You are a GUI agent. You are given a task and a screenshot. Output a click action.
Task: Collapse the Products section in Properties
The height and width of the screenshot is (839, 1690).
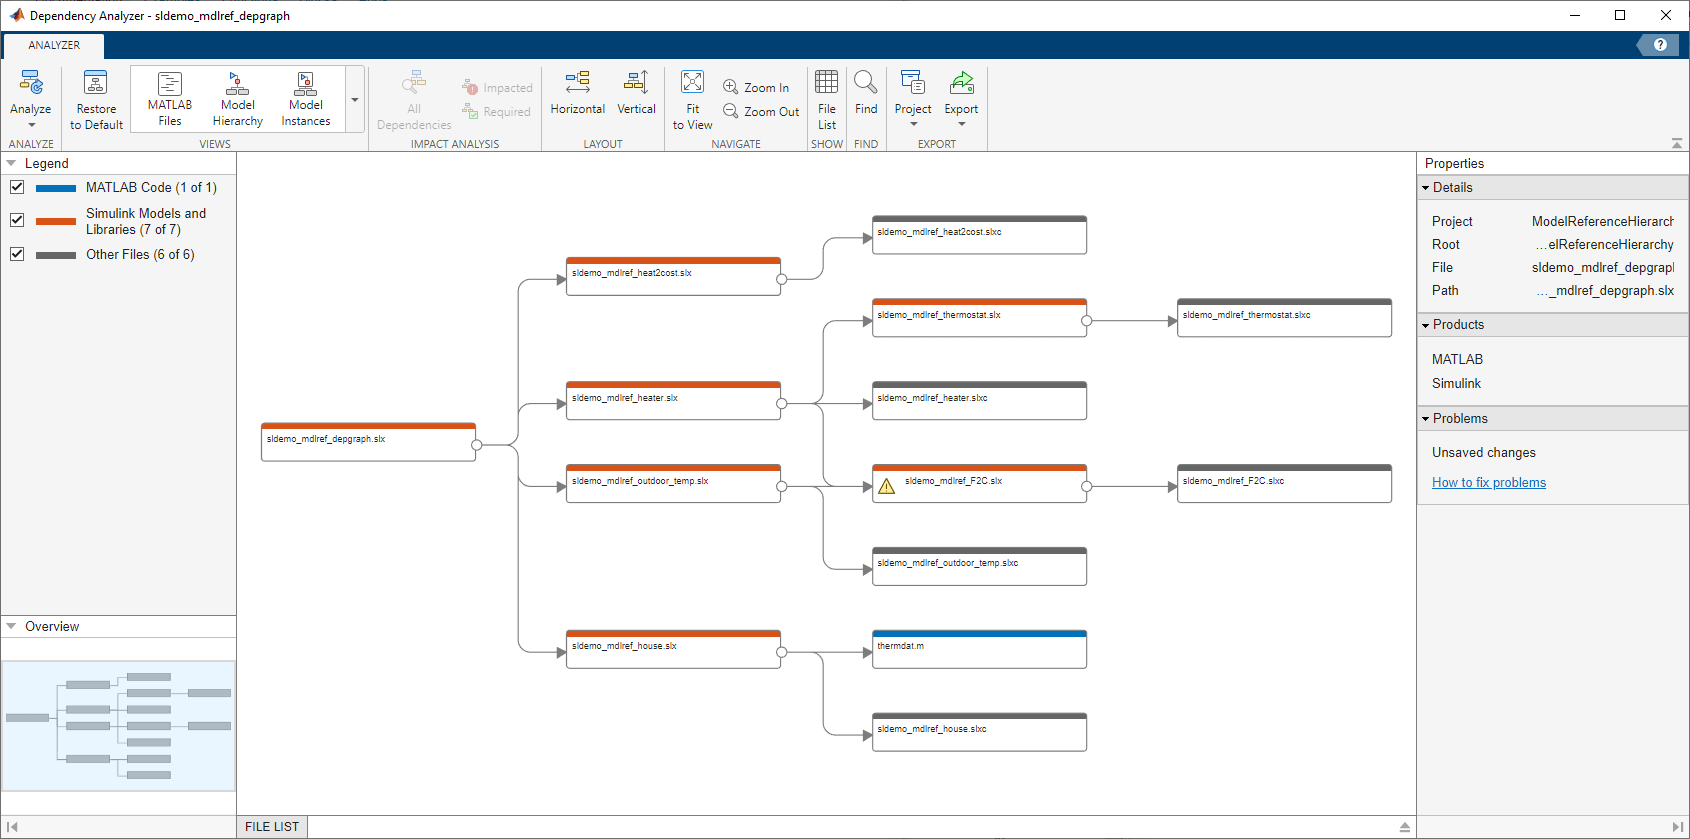(x=1426, y=325)
